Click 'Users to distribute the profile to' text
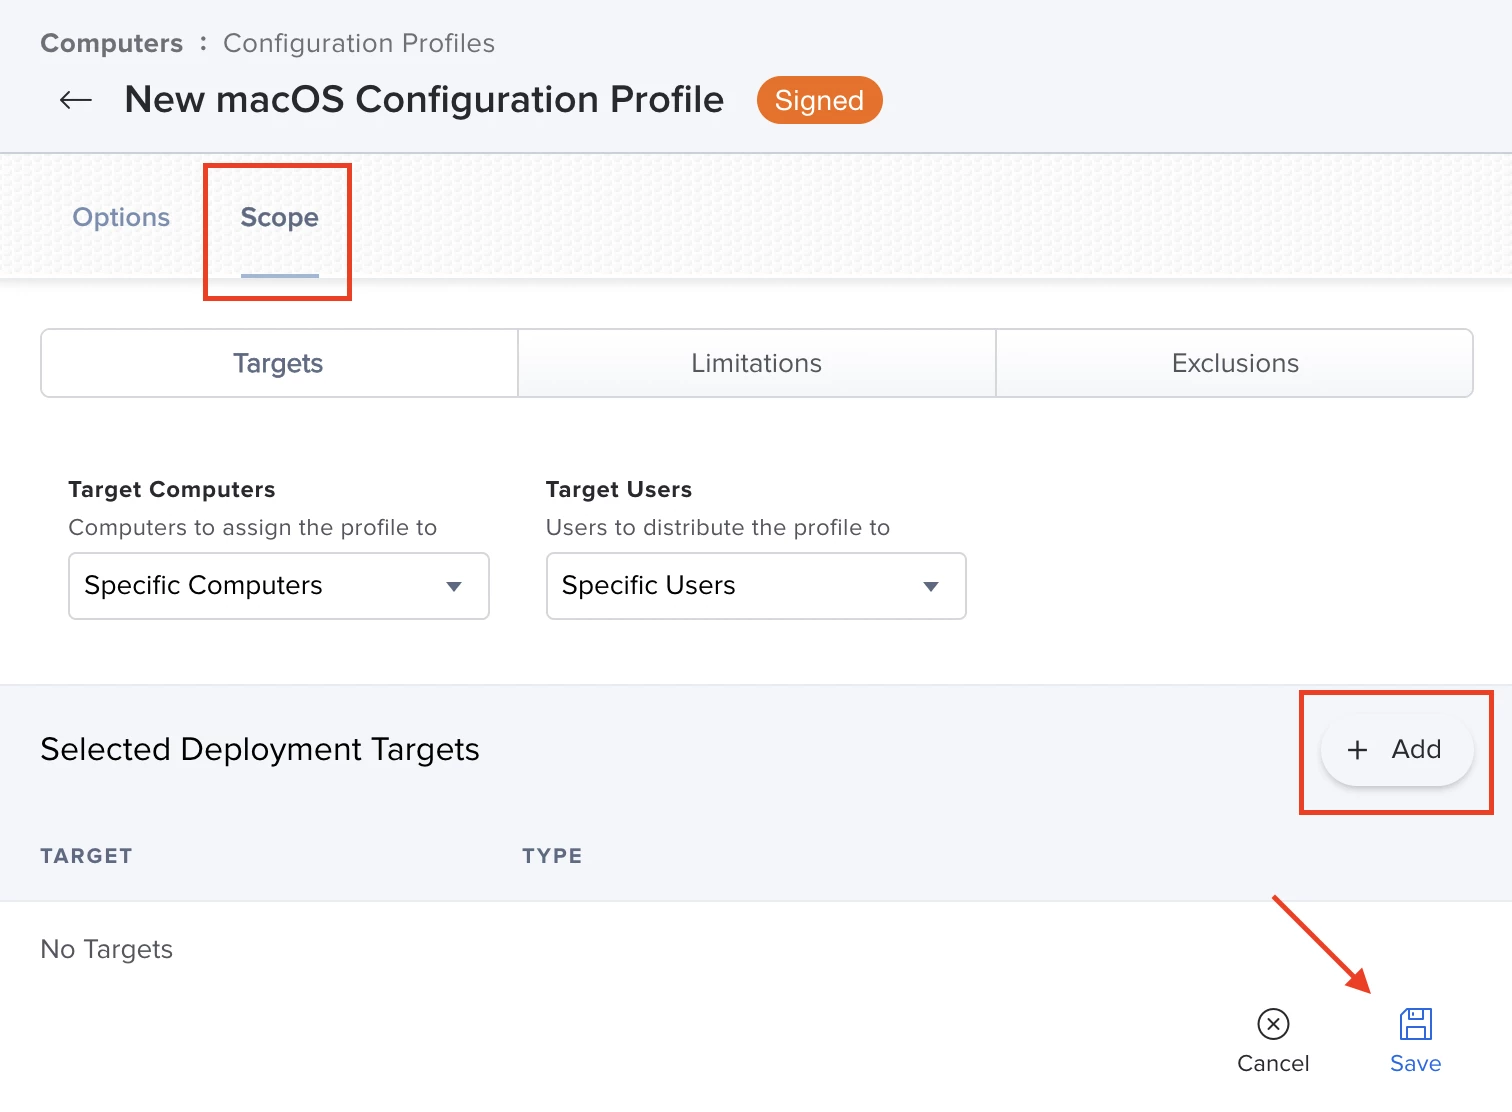Screen dimensions: 1512x1112 [718, 528]
